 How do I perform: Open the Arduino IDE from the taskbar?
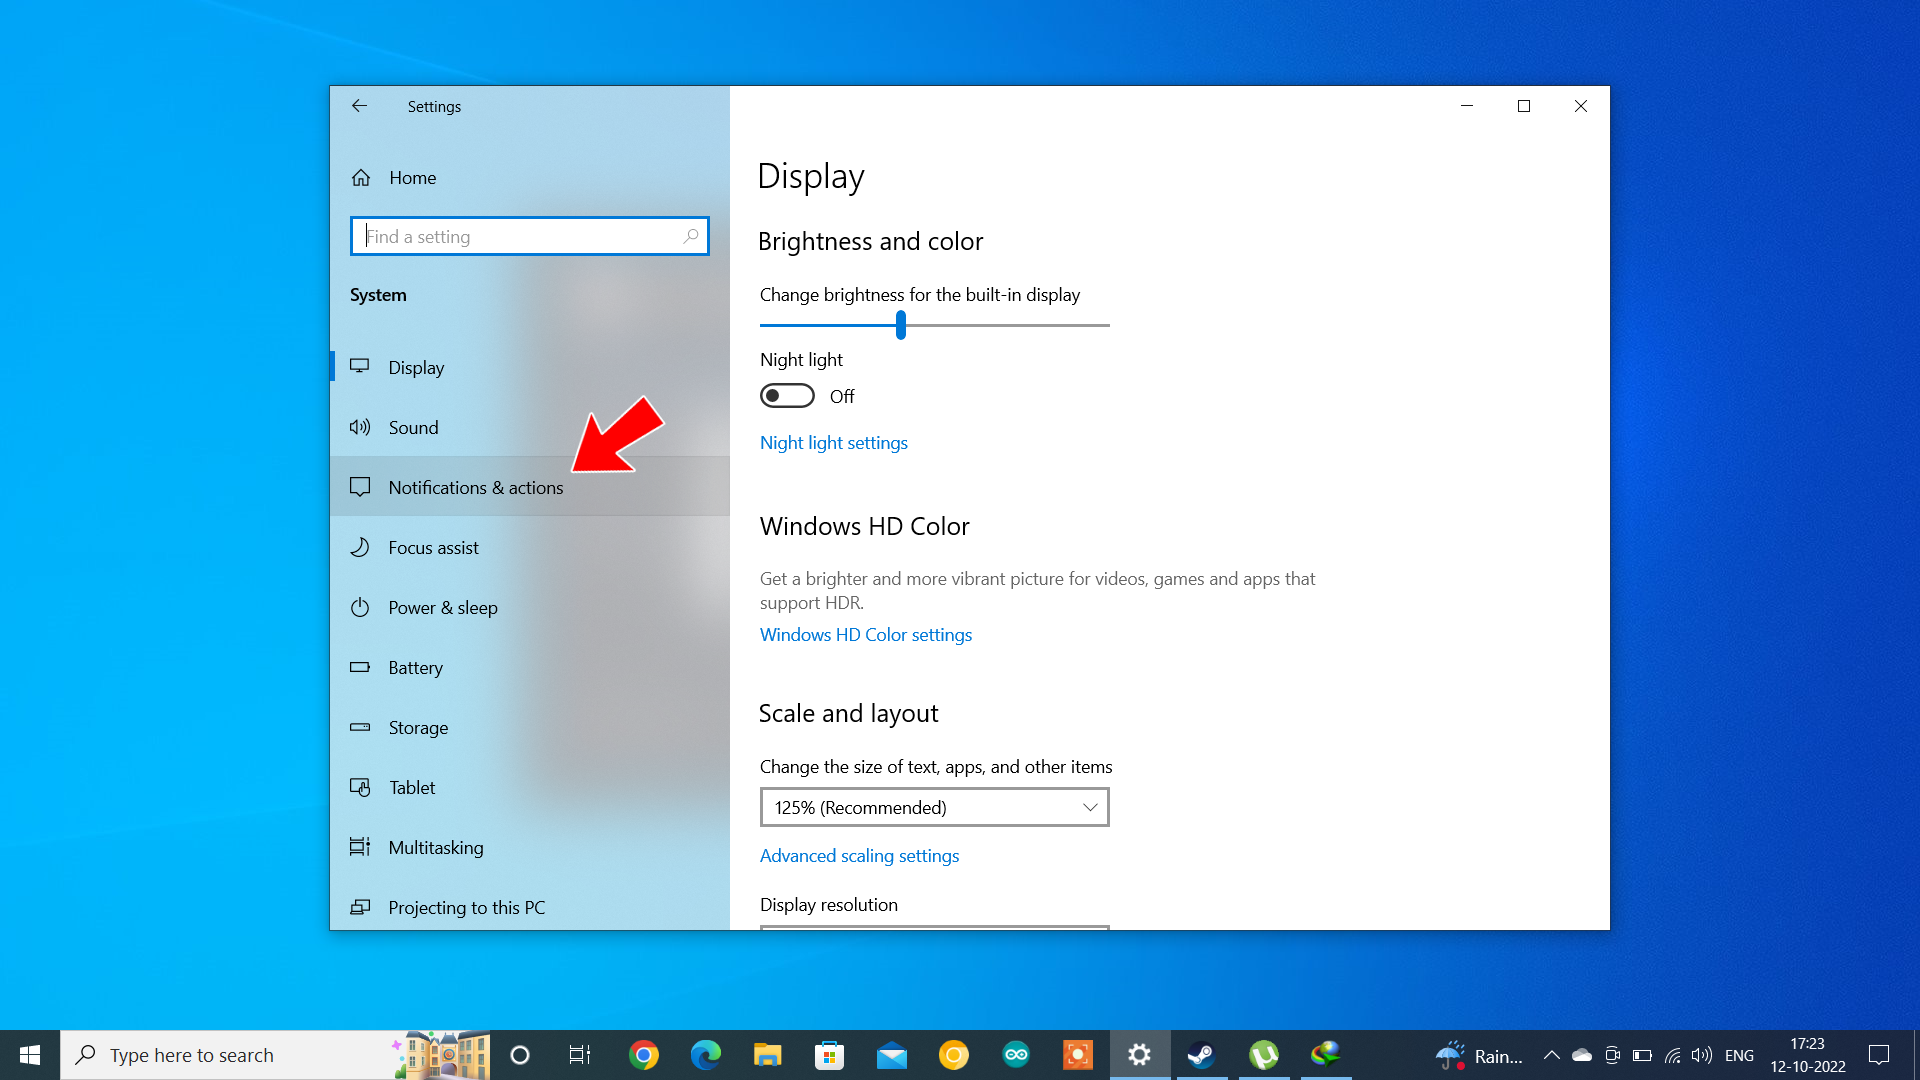(1016, 1055)
